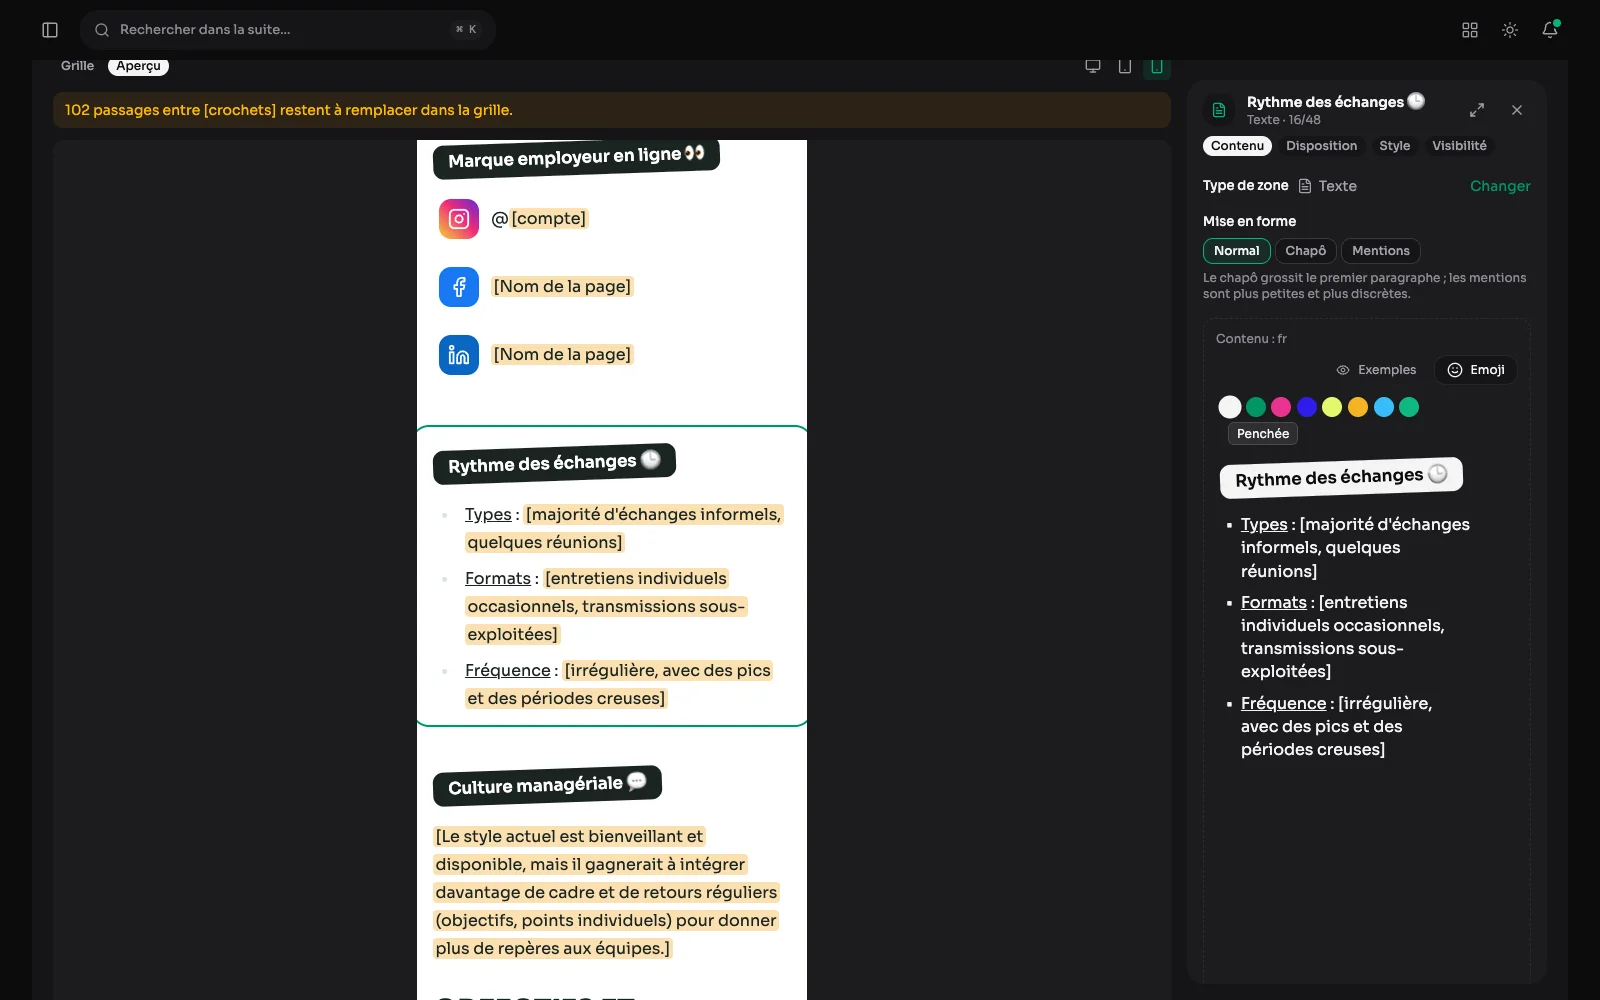This screenshot has height=1000, width=1600.
Task: Click the search magnifier icon
Action: pos(102,30)
